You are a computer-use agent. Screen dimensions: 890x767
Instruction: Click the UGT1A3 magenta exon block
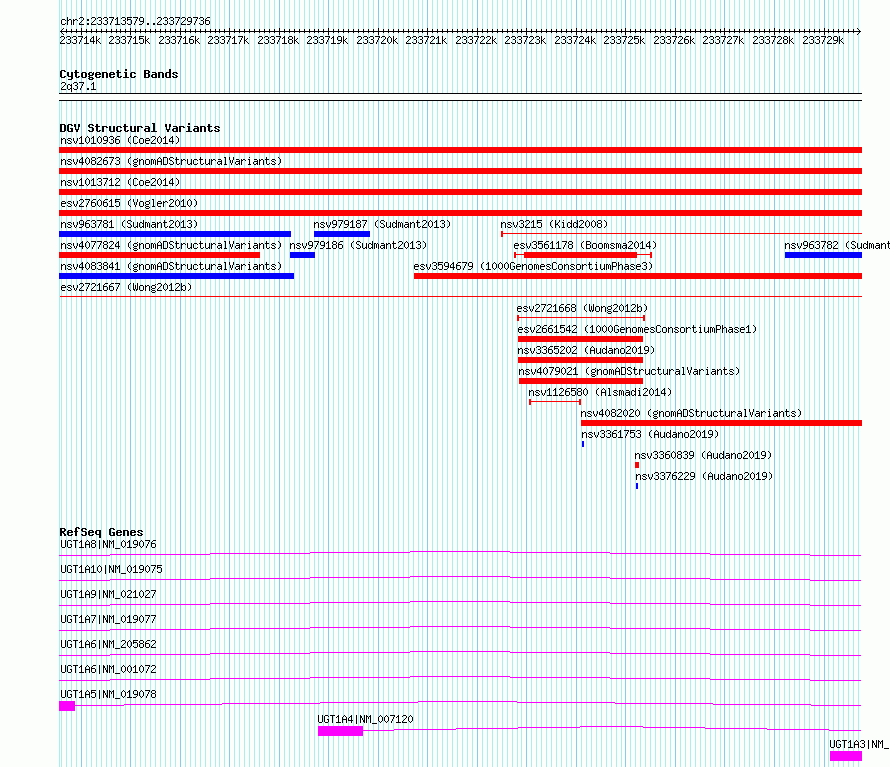pyautogui.click(x=846, y=756)
